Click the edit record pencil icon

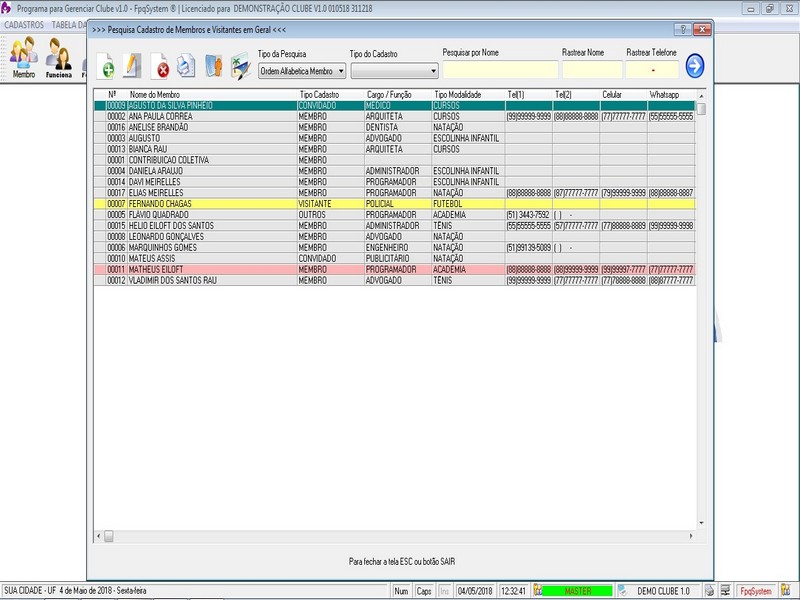(132, 66)
